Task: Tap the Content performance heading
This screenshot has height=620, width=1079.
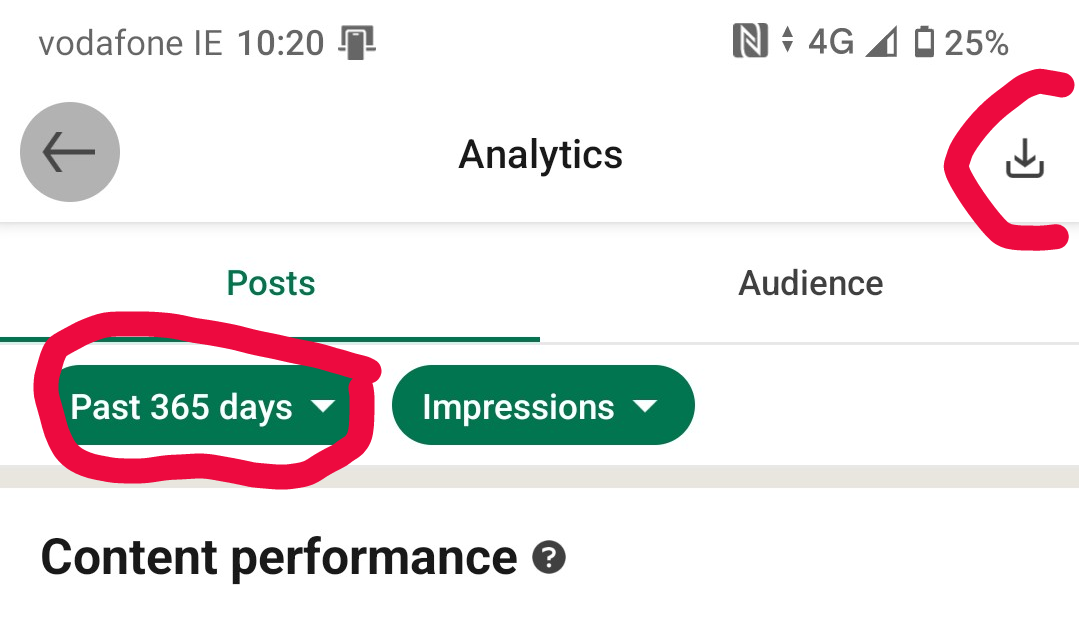Action: [279, 557]
